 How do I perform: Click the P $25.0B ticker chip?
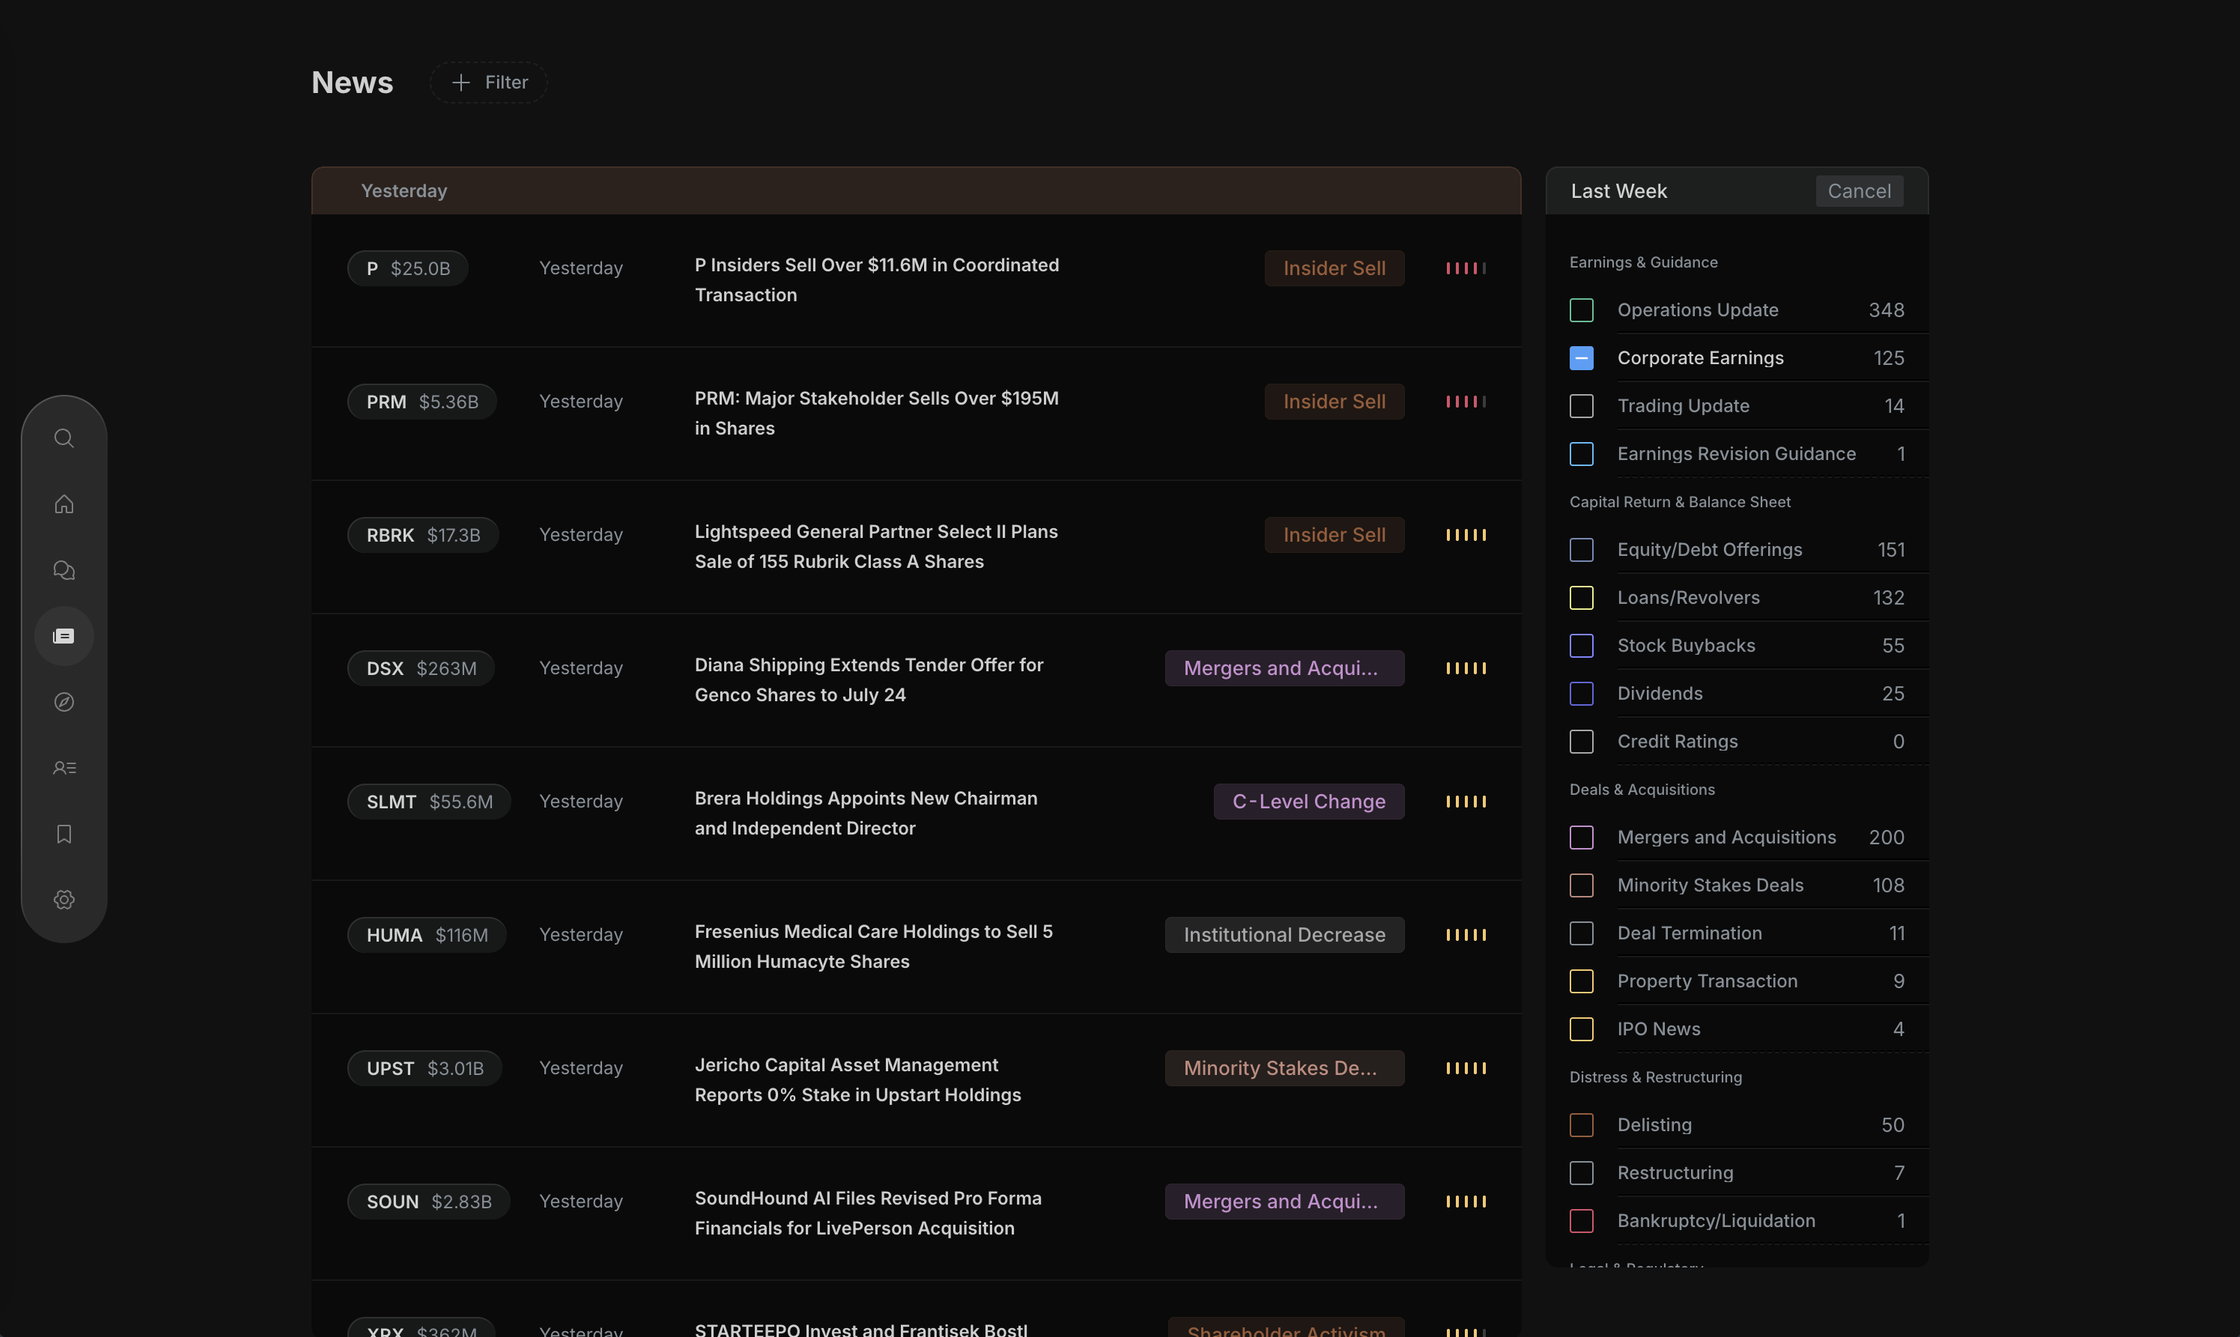click(x=408, y=269)
